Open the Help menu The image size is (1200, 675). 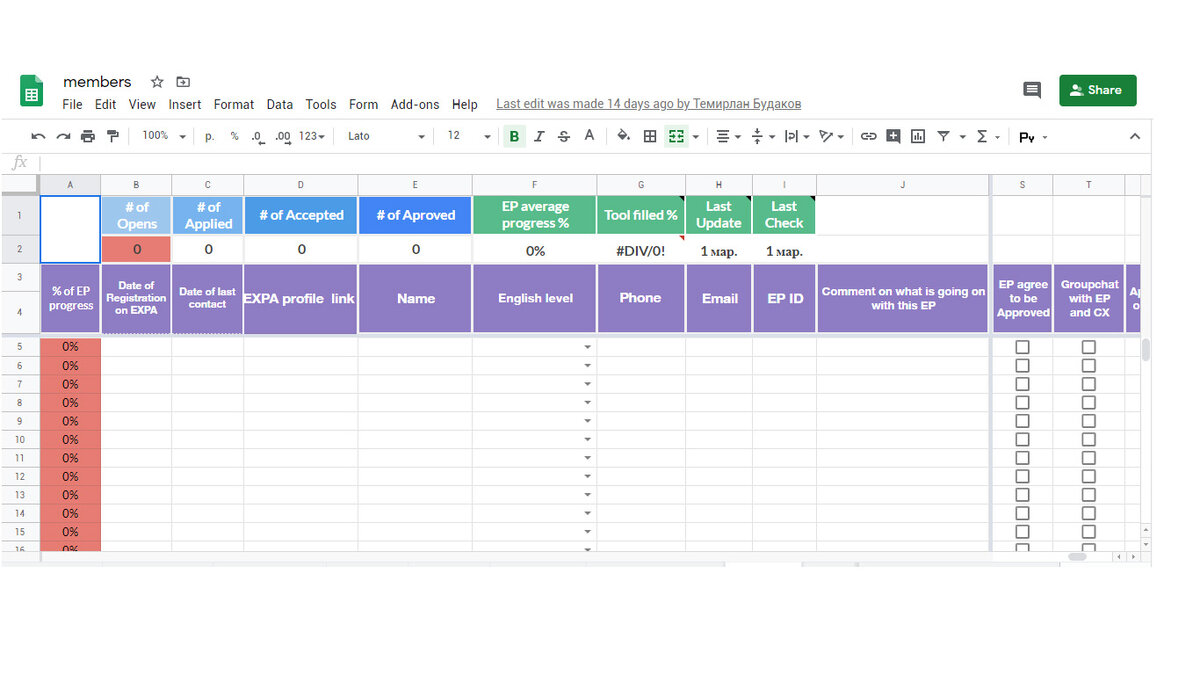pos(465,104)
